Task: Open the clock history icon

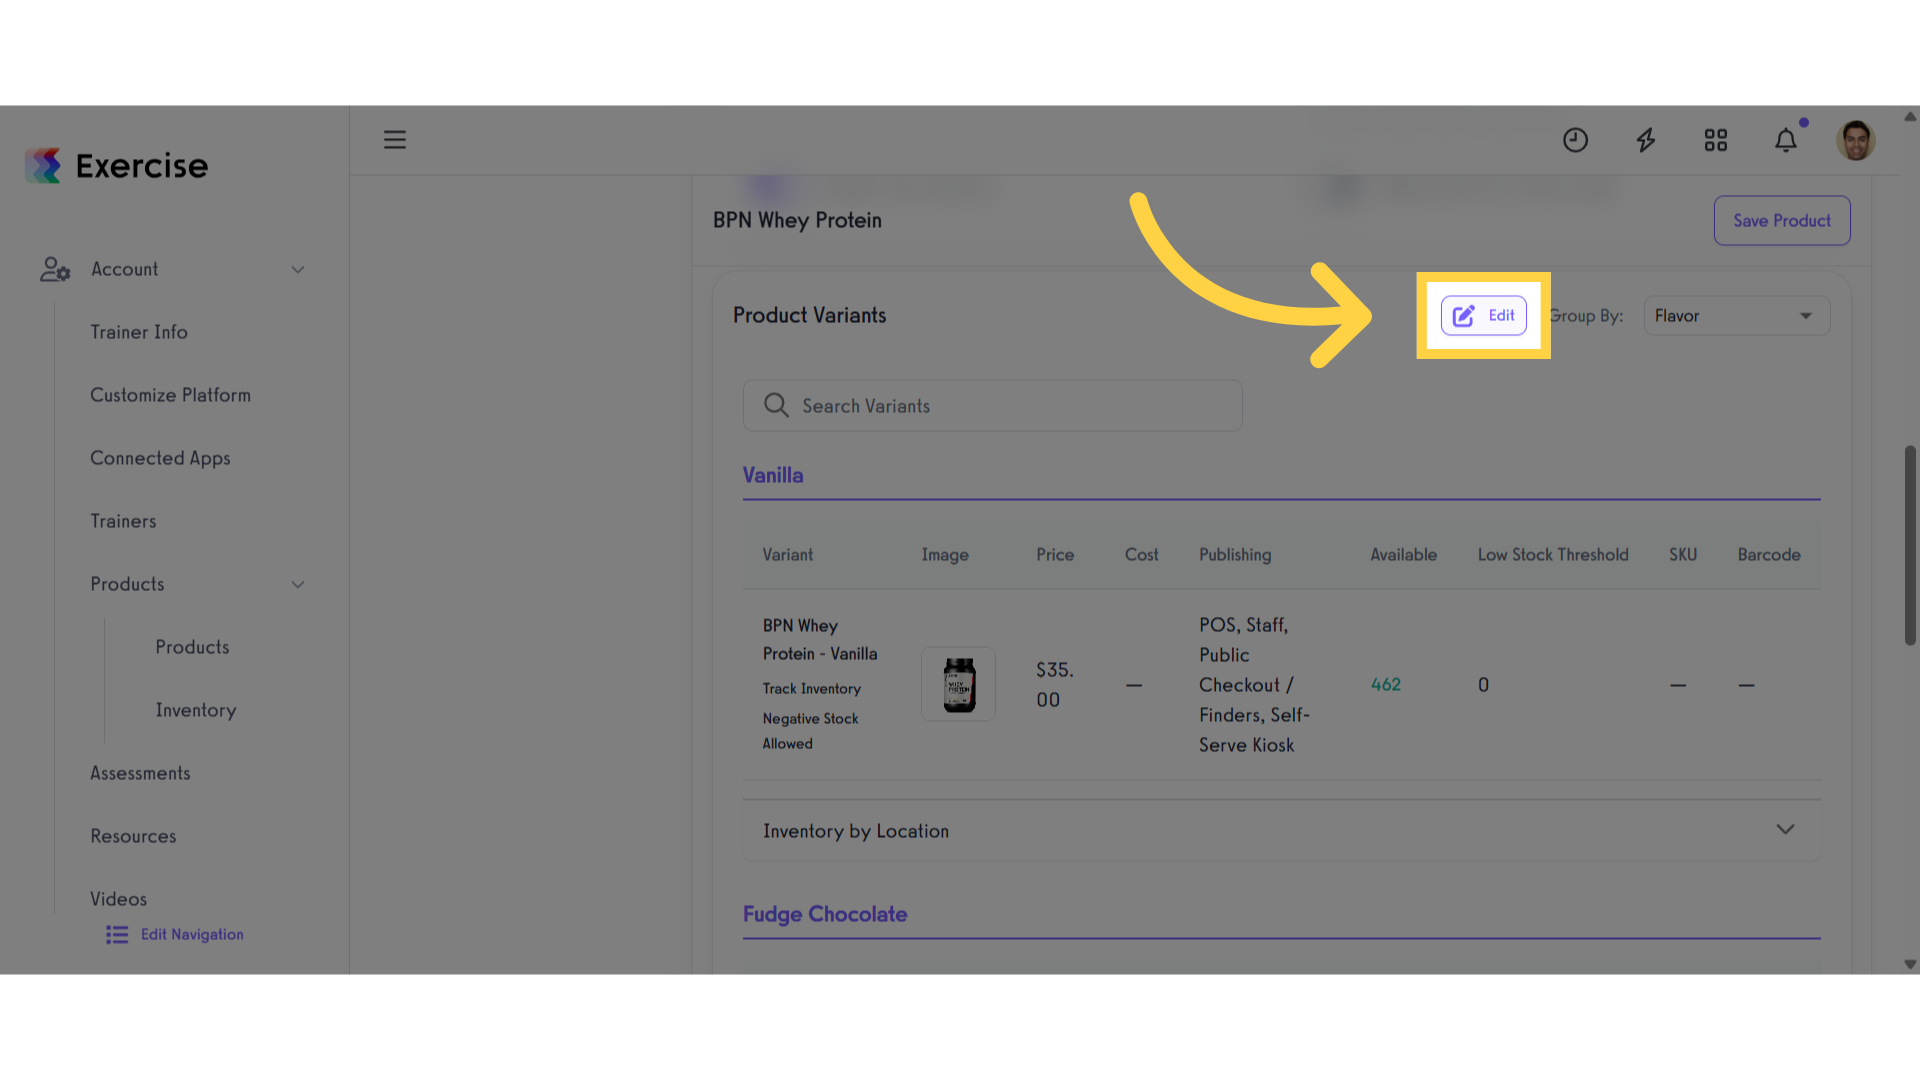Action: tap(1575, 140)
